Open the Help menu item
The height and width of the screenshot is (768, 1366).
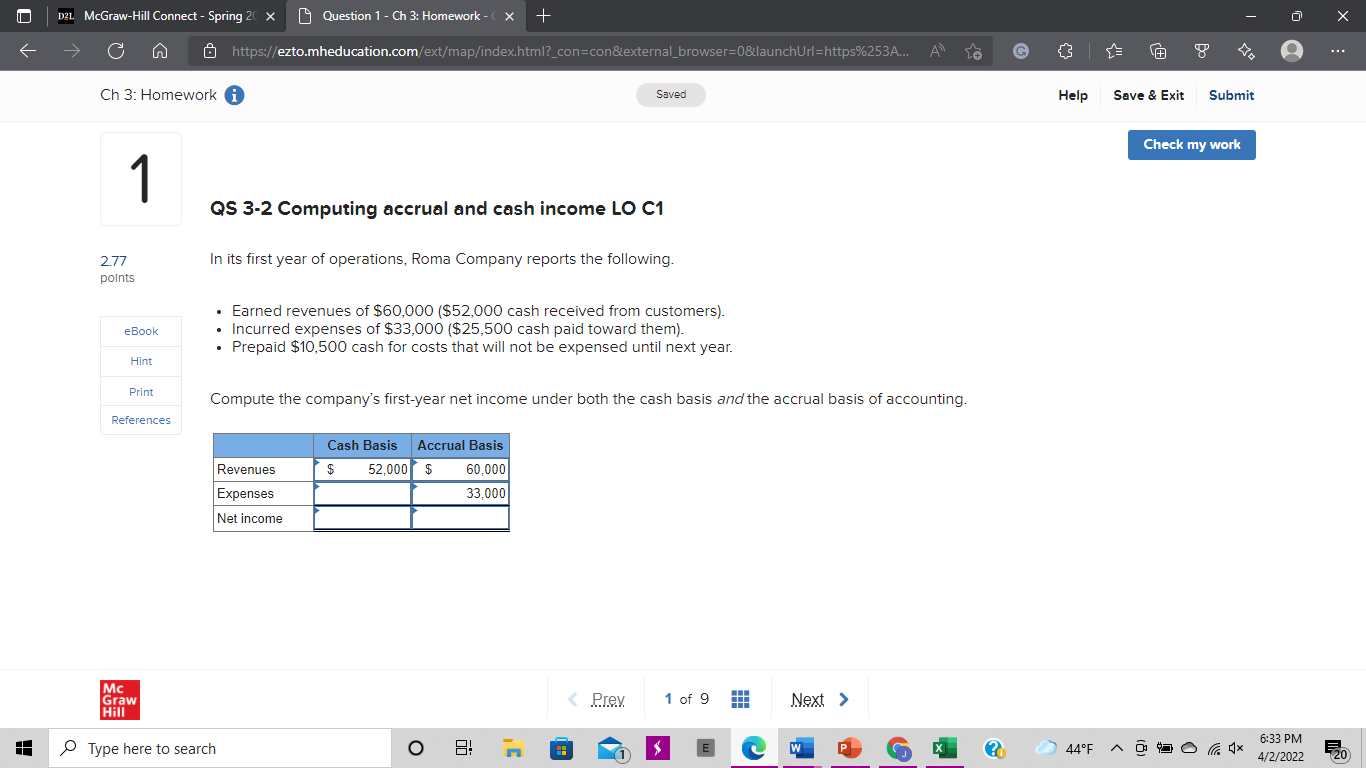(x=1072, y=96)
